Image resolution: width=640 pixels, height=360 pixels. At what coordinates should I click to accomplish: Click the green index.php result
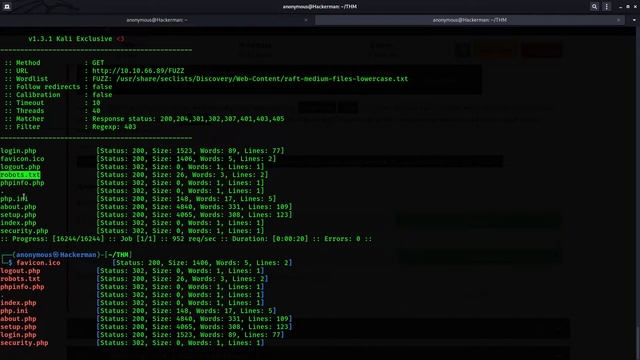tap(18, 223)
